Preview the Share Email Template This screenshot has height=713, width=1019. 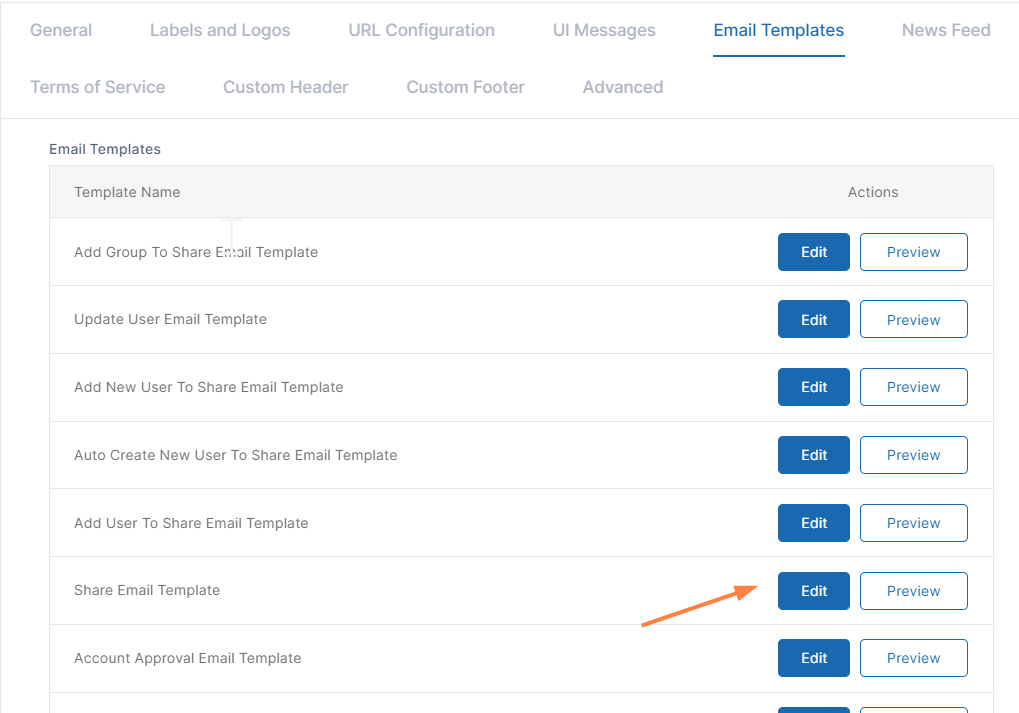coord(914,591)
